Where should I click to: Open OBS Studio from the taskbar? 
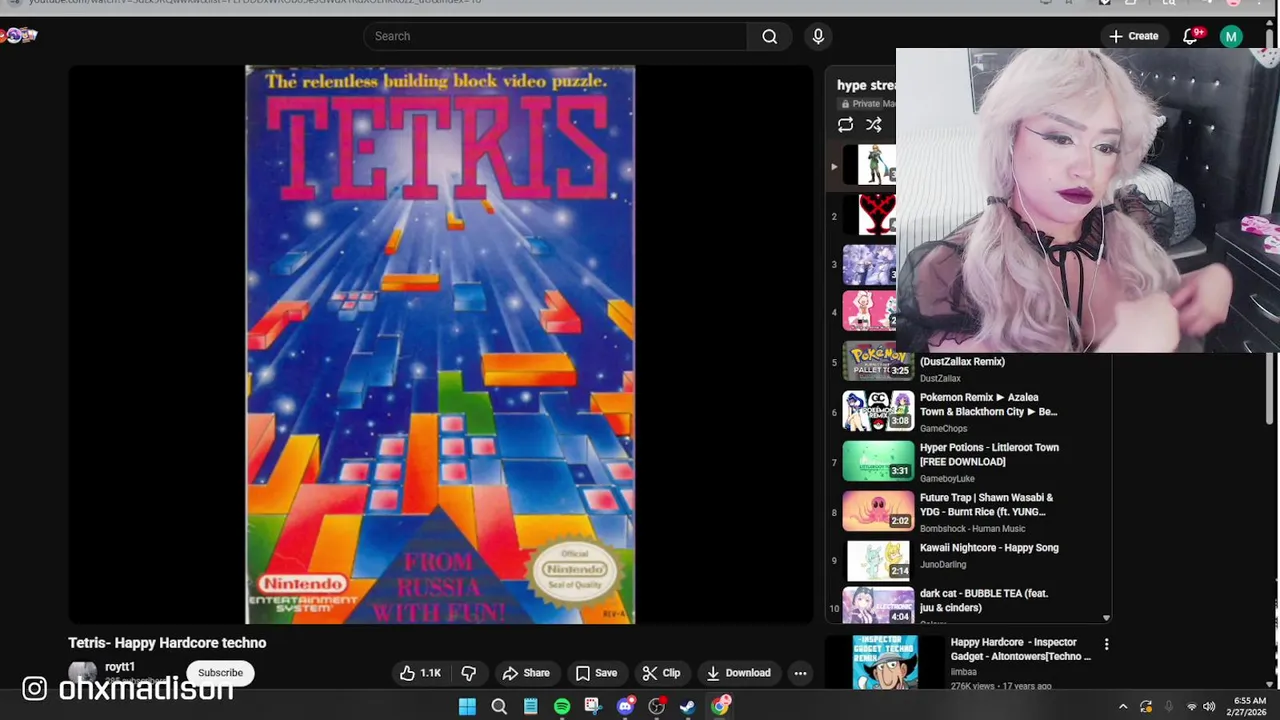657,707
